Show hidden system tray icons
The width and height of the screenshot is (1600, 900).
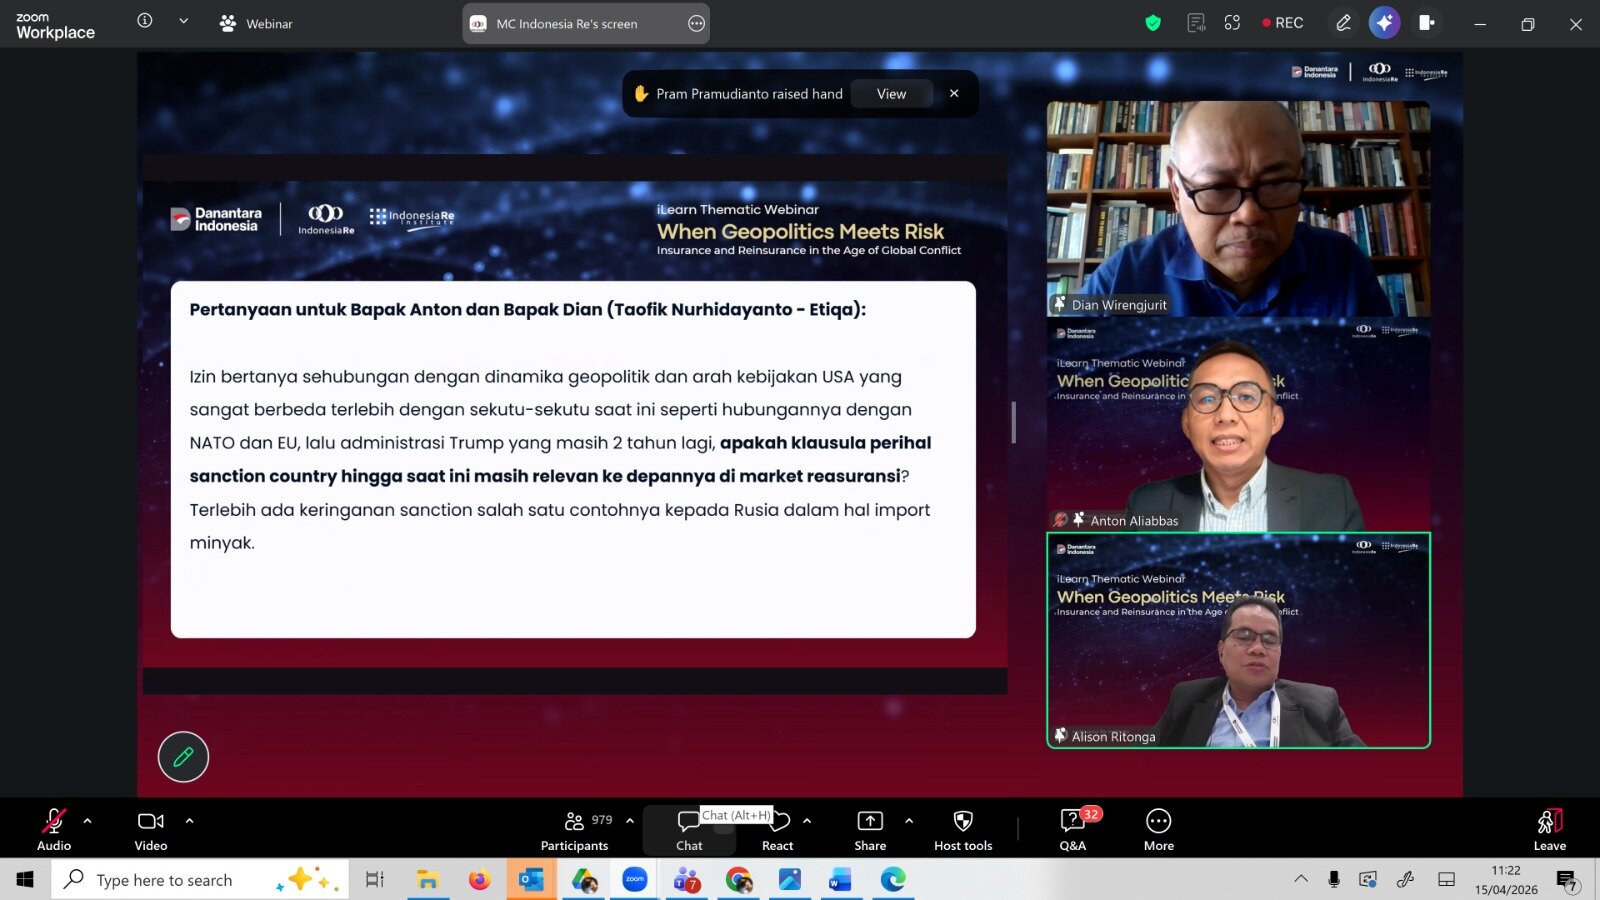point(1301,880)
